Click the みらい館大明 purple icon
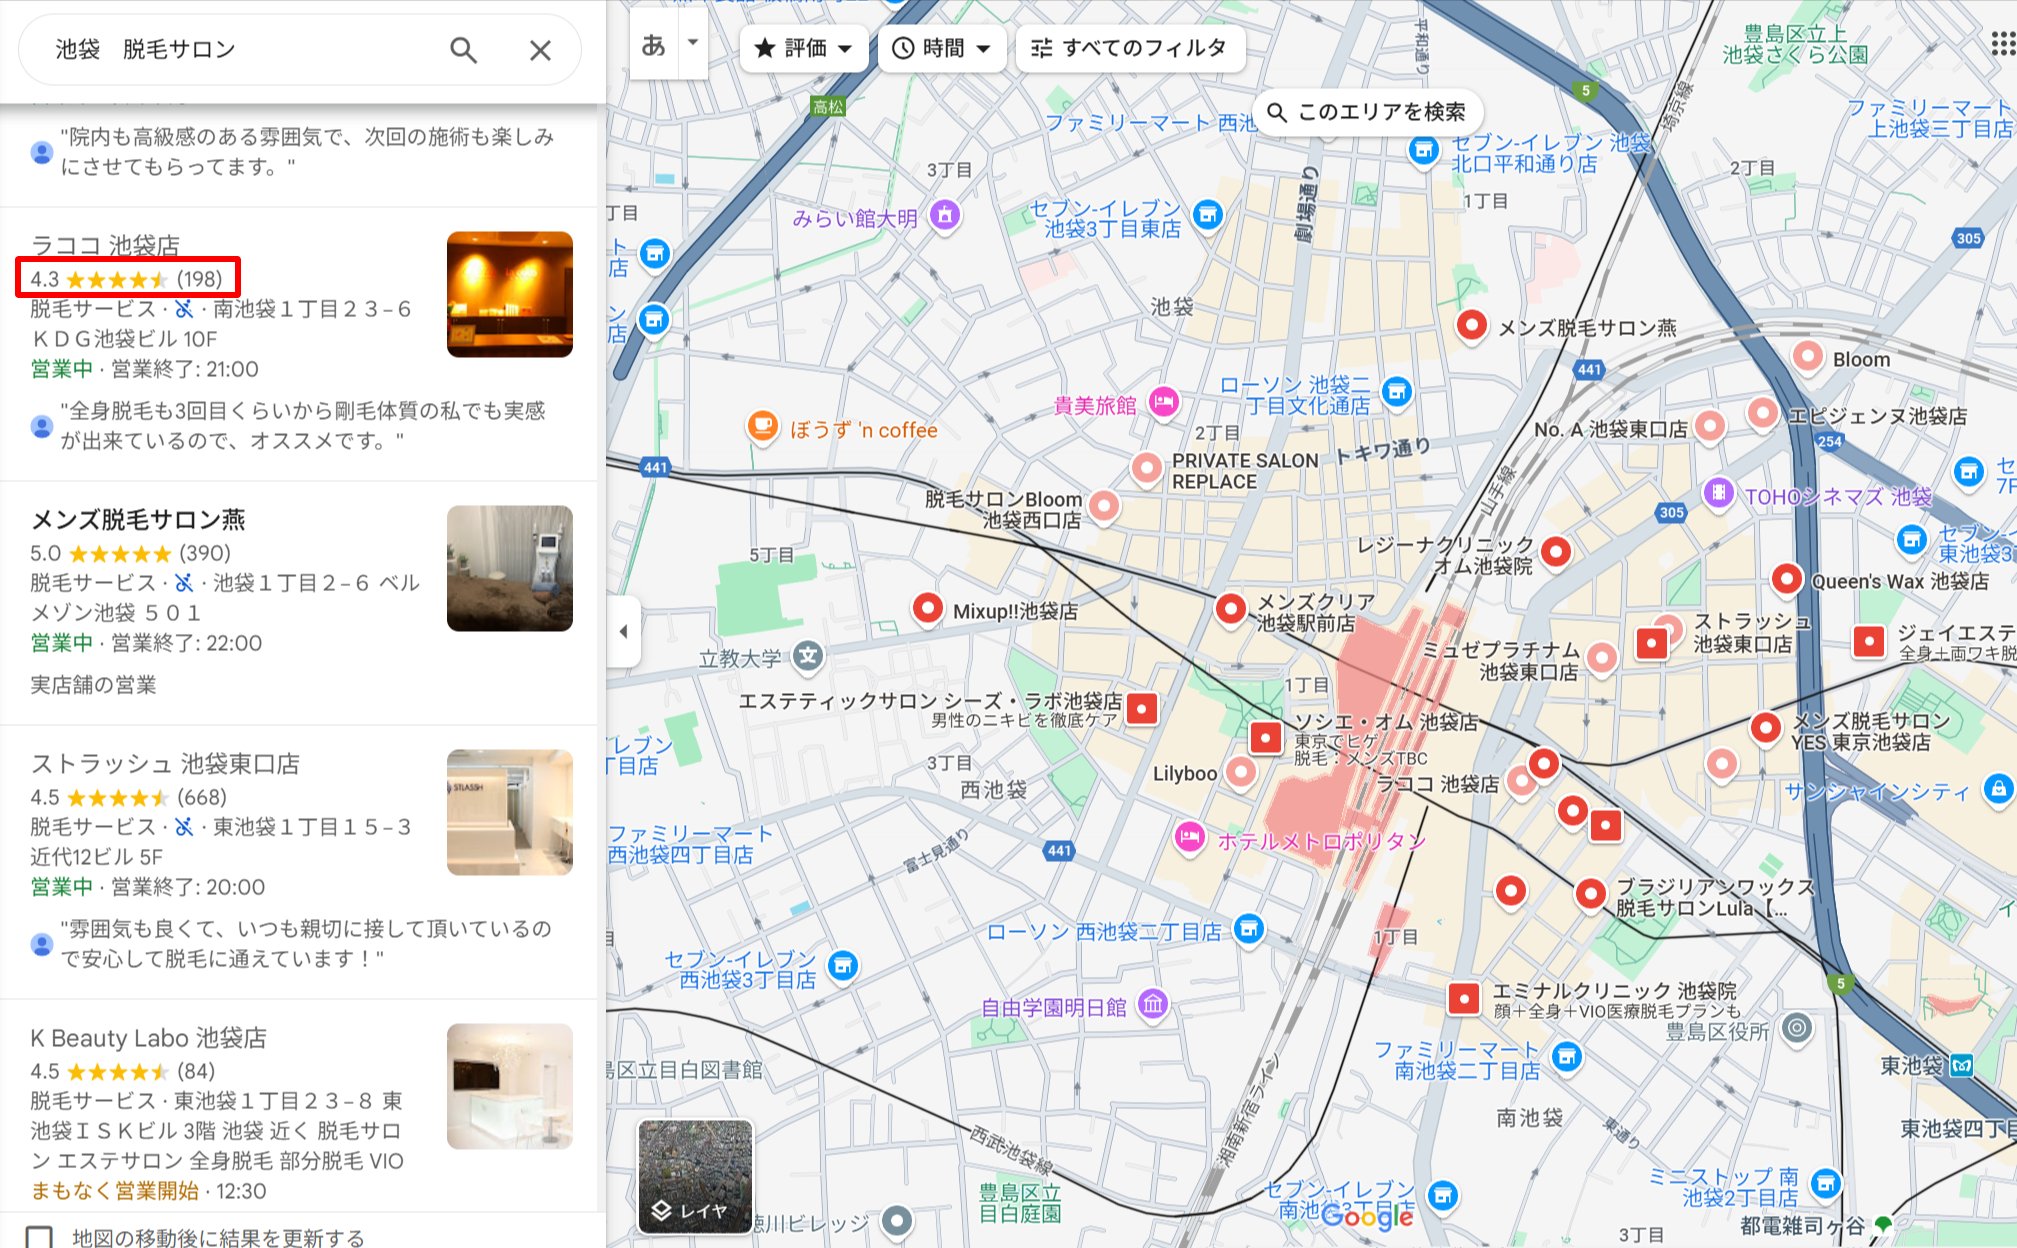2017x1248 pixels. click(x=945, y=214)
